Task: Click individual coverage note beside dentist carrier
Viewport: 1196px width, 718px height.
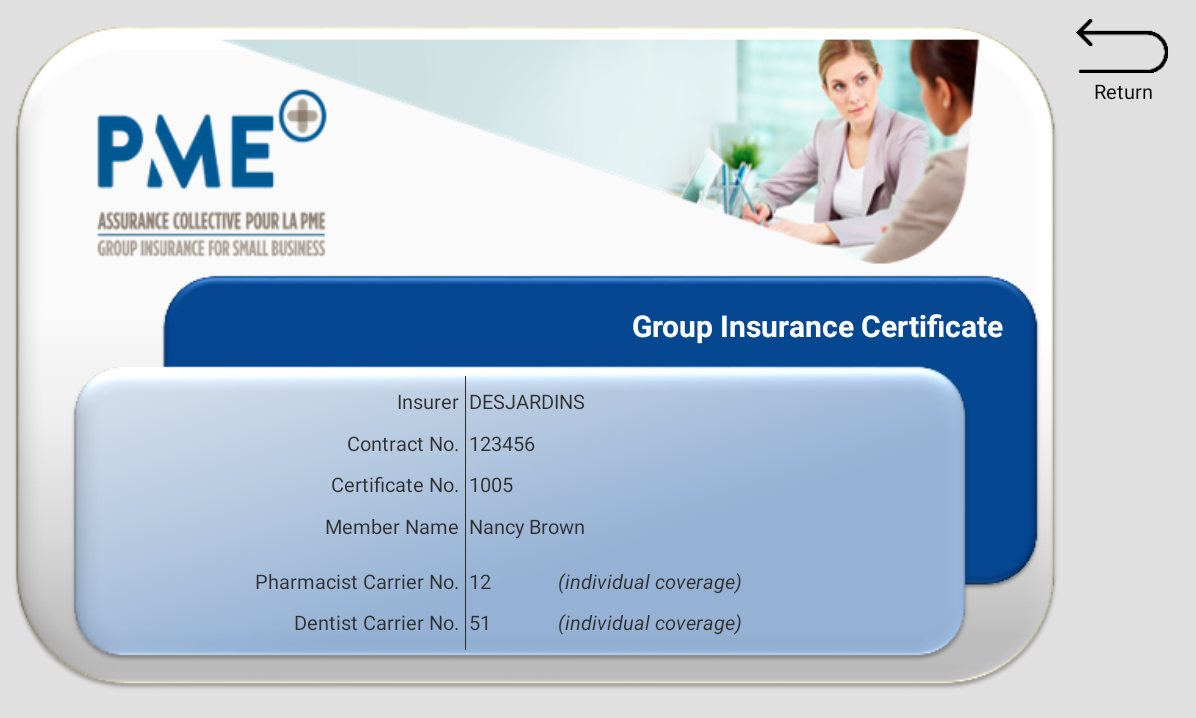Action: (x=650, y=623)
